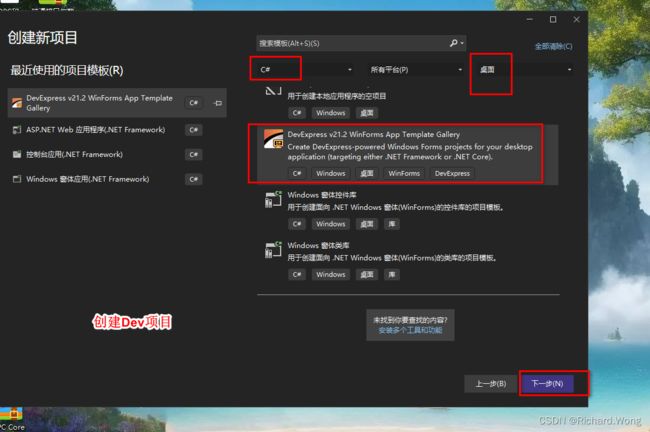Viewport: 650px width, 432px height.
Task: Click the DevExpress tag on gallery template
Action: tap(452, 173)
